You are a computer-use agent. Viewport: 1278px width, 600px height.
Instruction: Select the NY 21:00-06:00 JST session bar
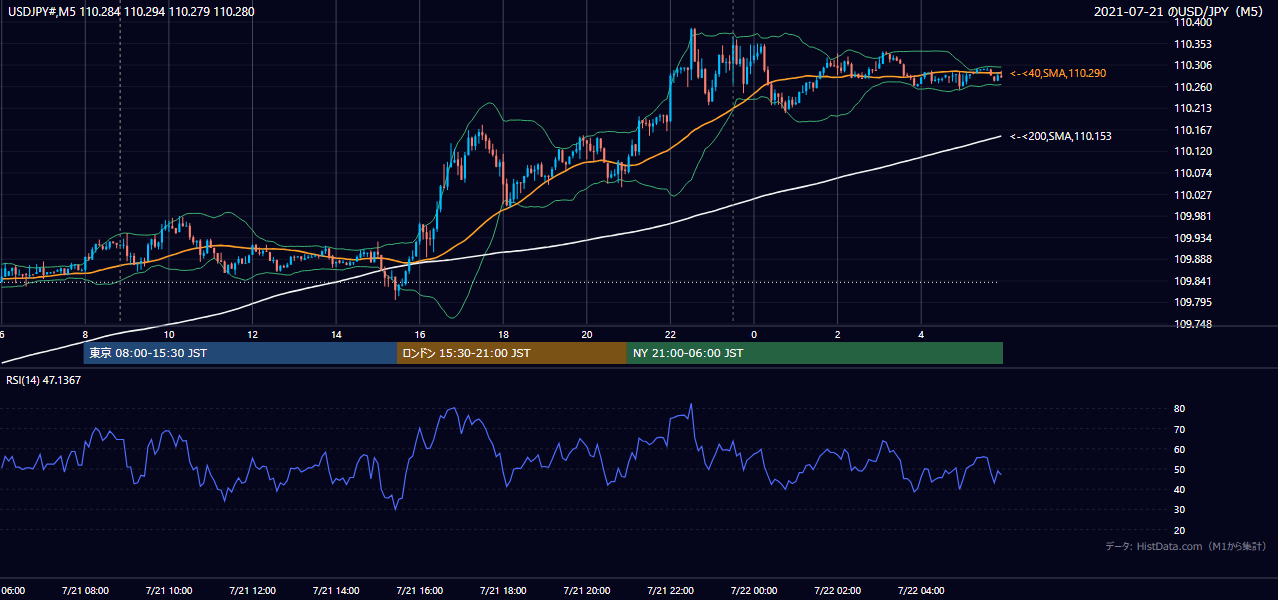pos(815,353)
